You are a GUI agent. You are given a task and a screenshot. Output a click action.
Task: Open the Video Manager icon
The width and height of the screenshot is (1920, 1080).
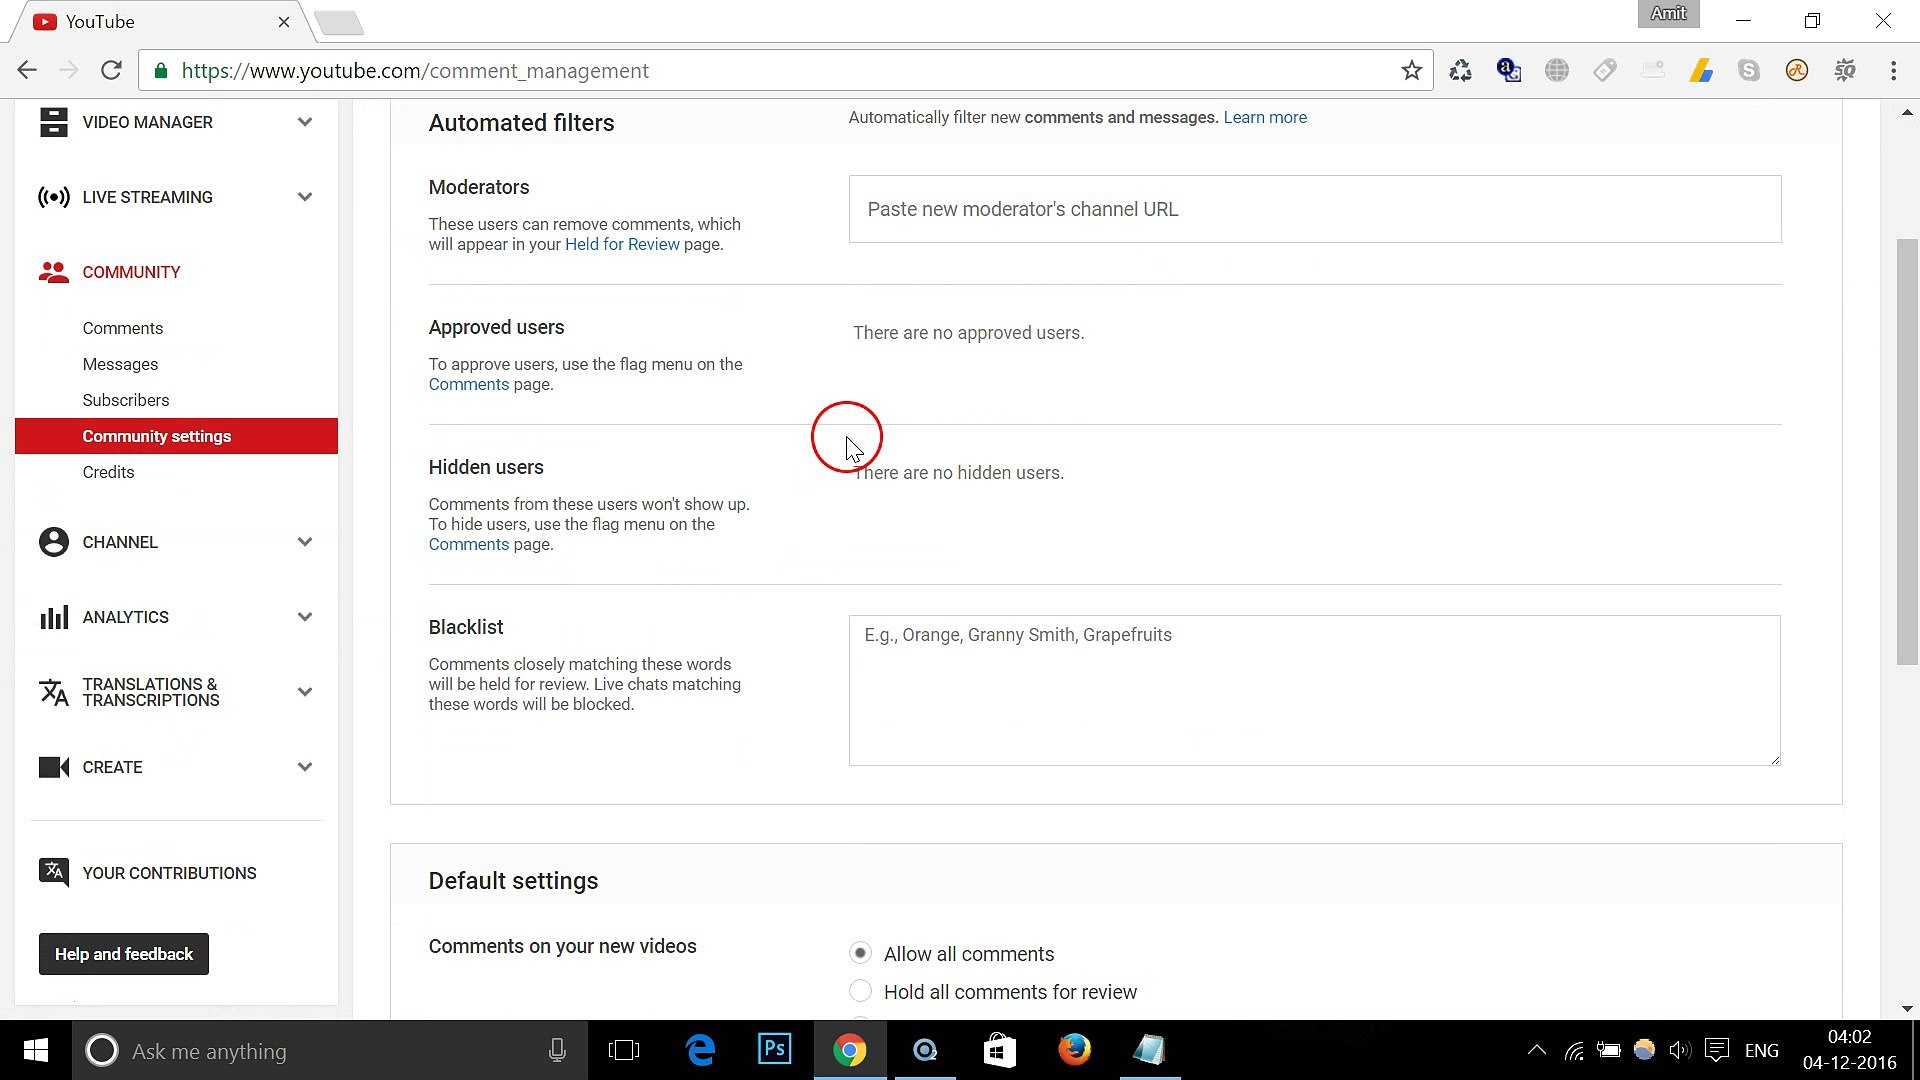54,121
